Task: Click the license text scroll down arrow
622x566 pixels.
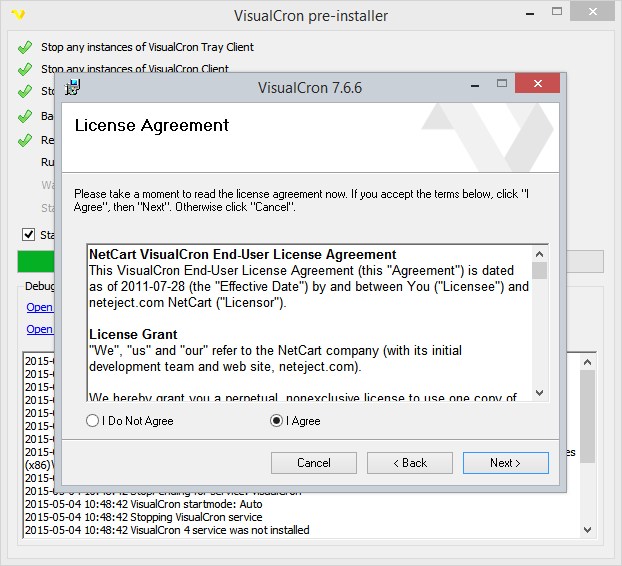Action: 540,393
